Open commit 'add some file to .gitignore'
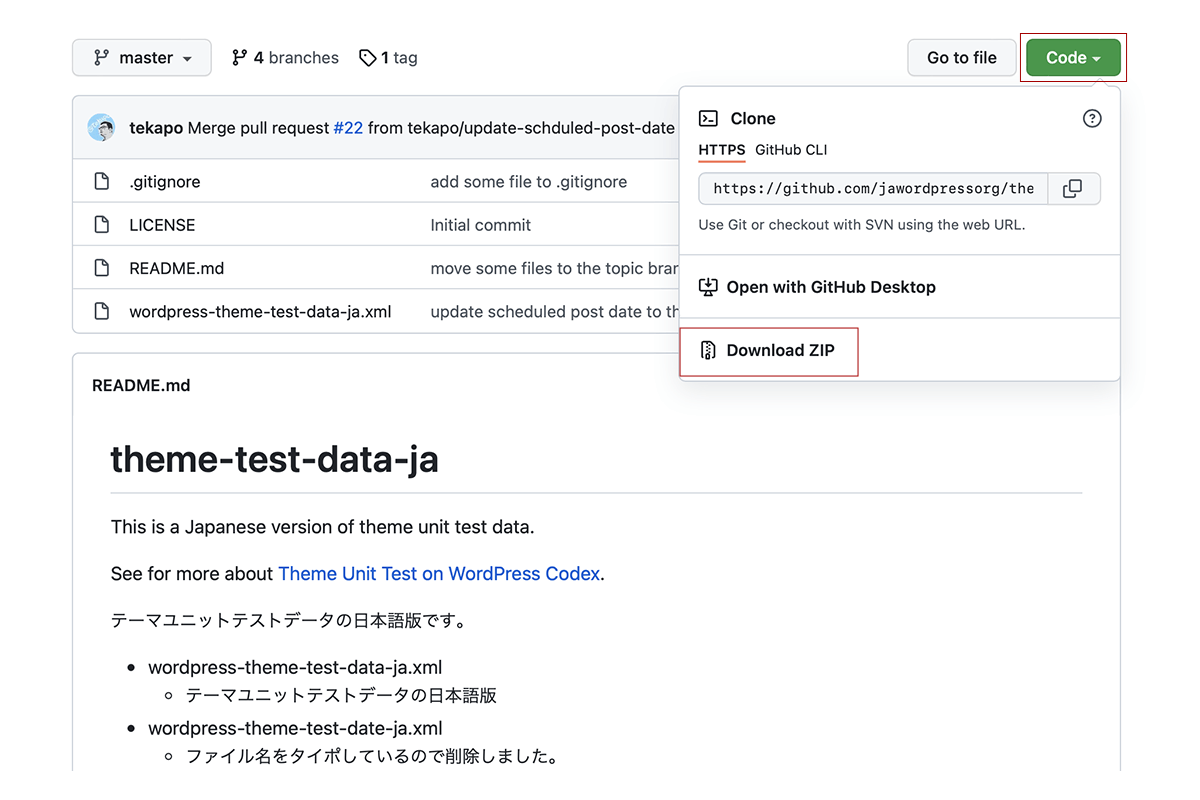Screen dimensions: 1200x800 tap(529, 182)
